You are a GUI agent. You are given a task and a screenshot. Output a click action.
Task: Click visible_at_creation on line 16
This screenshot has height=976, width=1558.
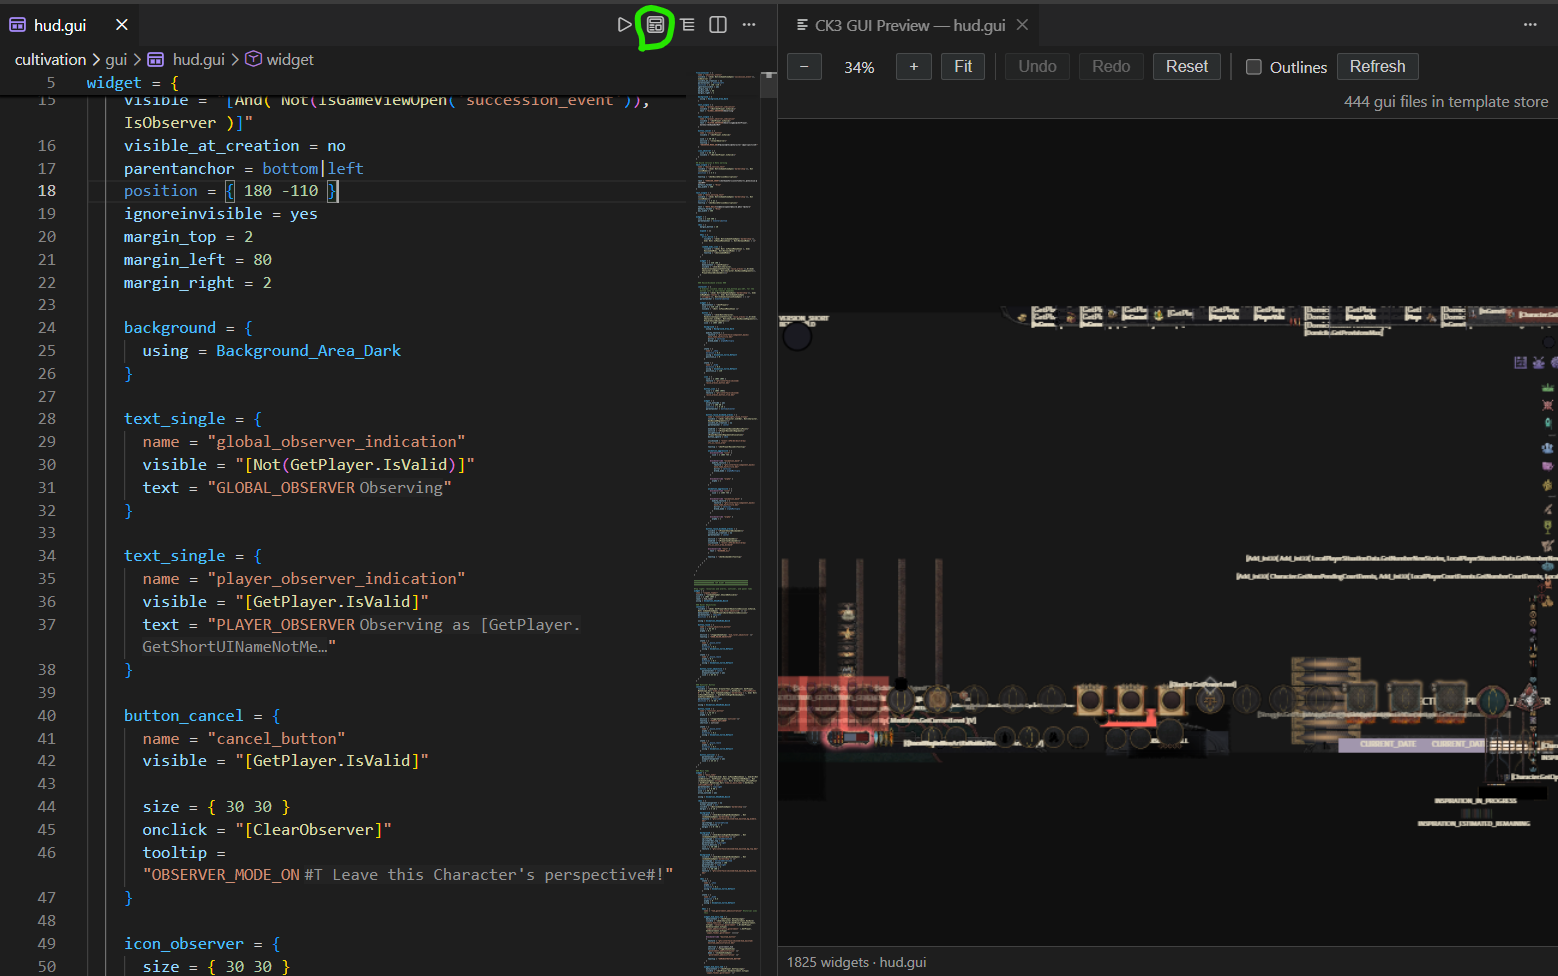tap(211, 146)
